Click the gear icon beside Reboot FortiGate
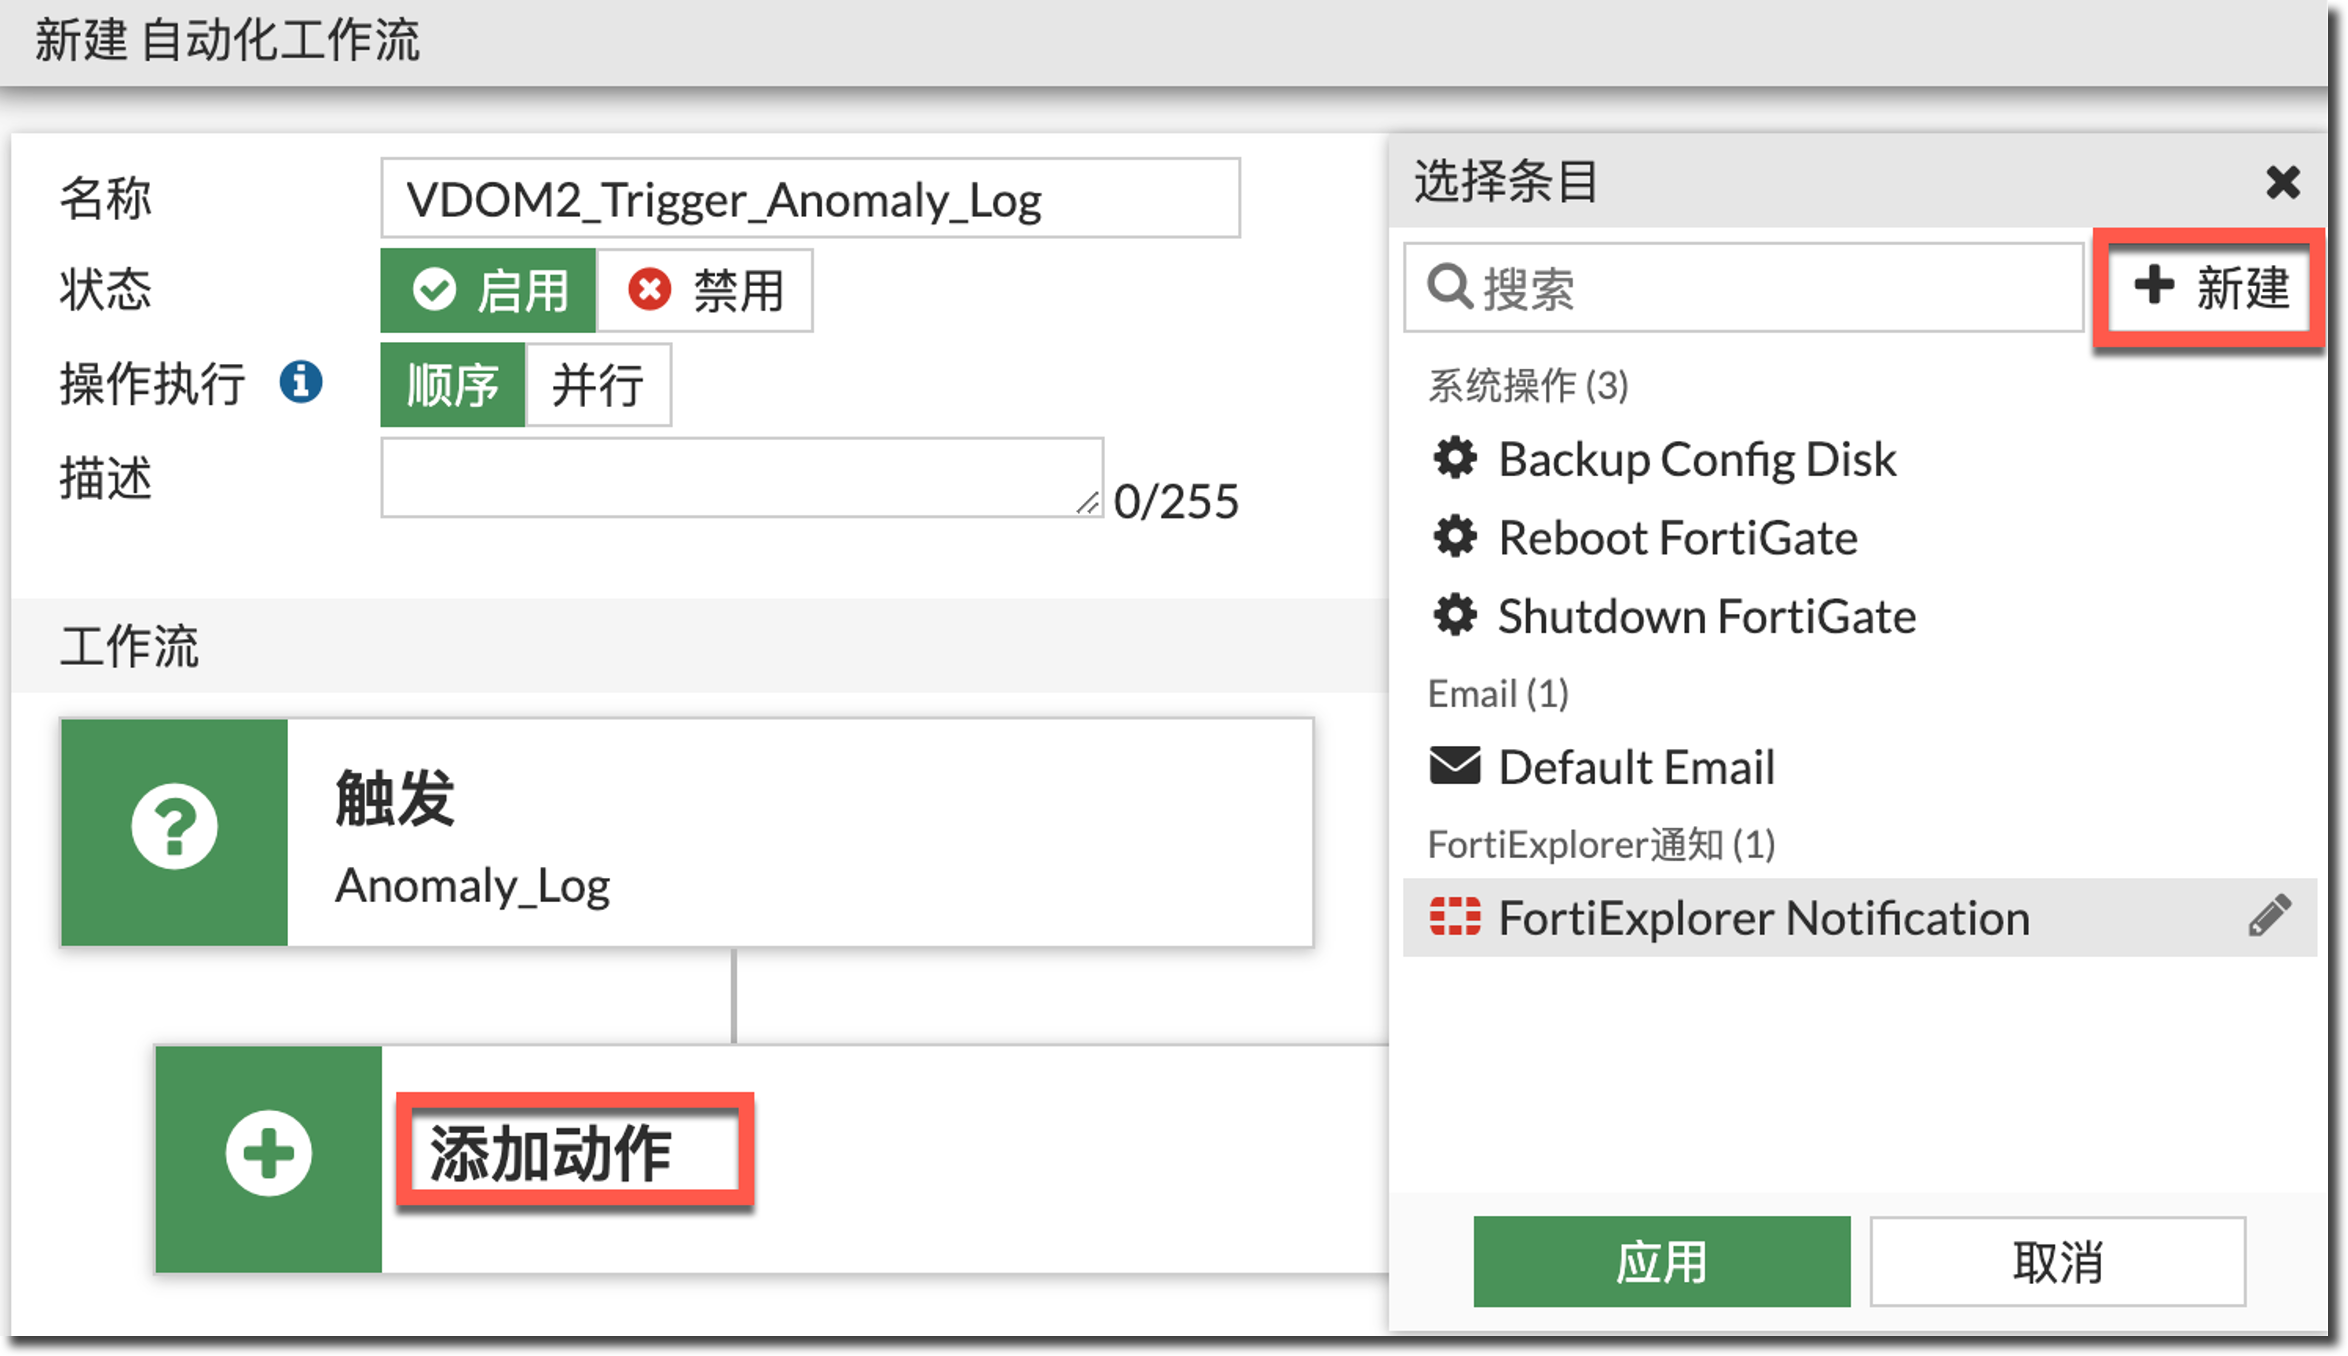Viewport: 2348px width, 1356px height. click(x=1455, y=537)
